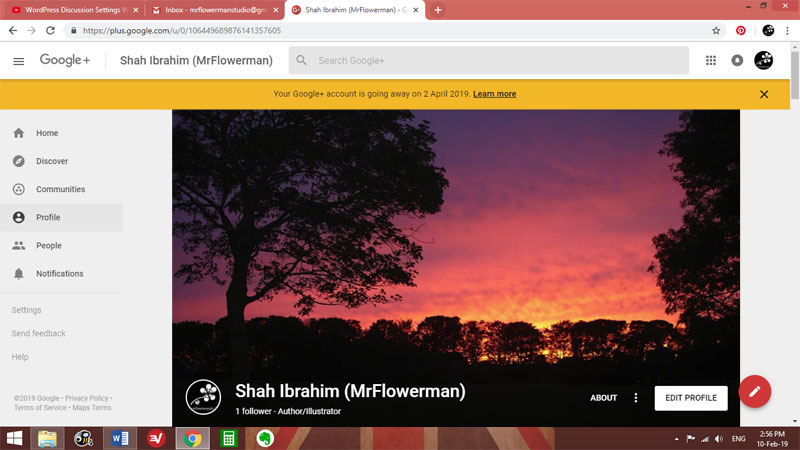The image size is (800, 450).
Task: Click the Home menu label
Action: (47, 133)
